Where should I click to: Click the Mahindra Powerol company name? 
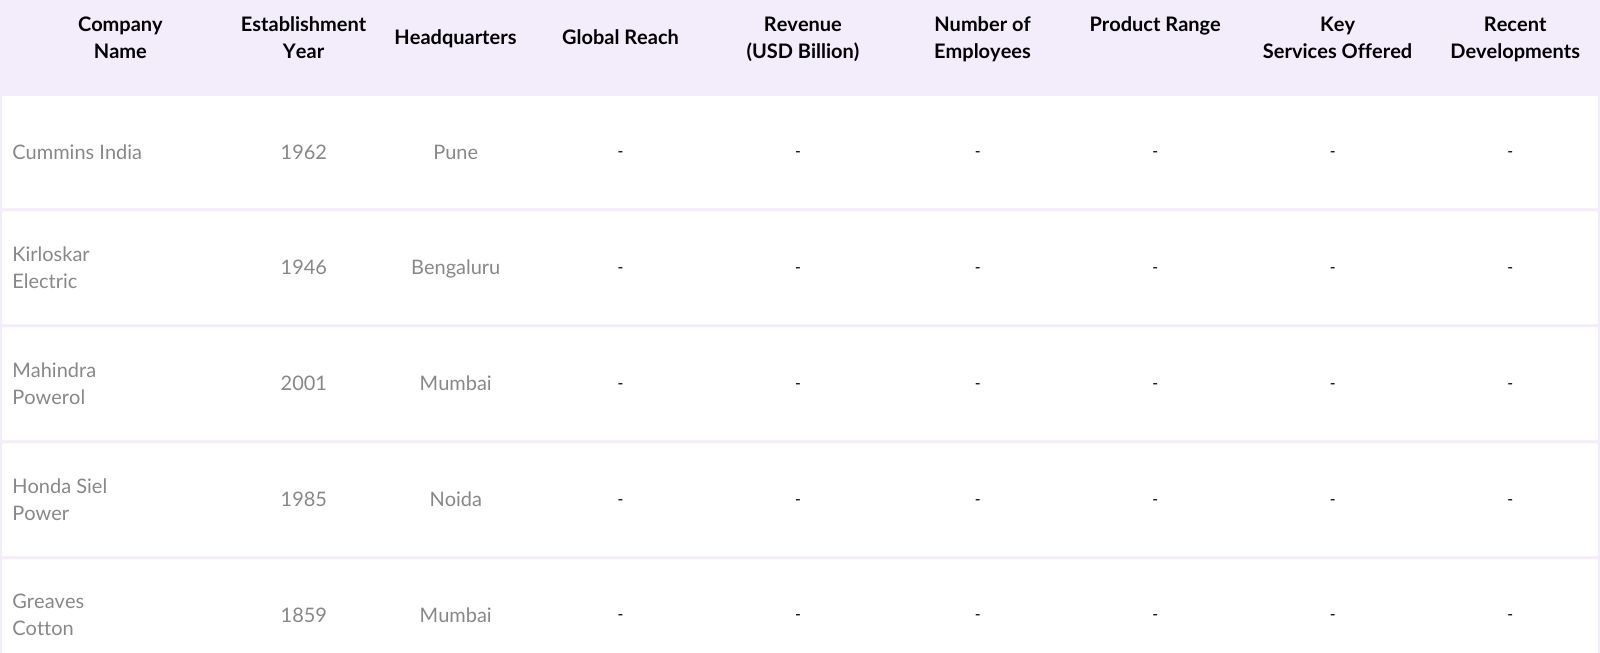tap(54, 383)
